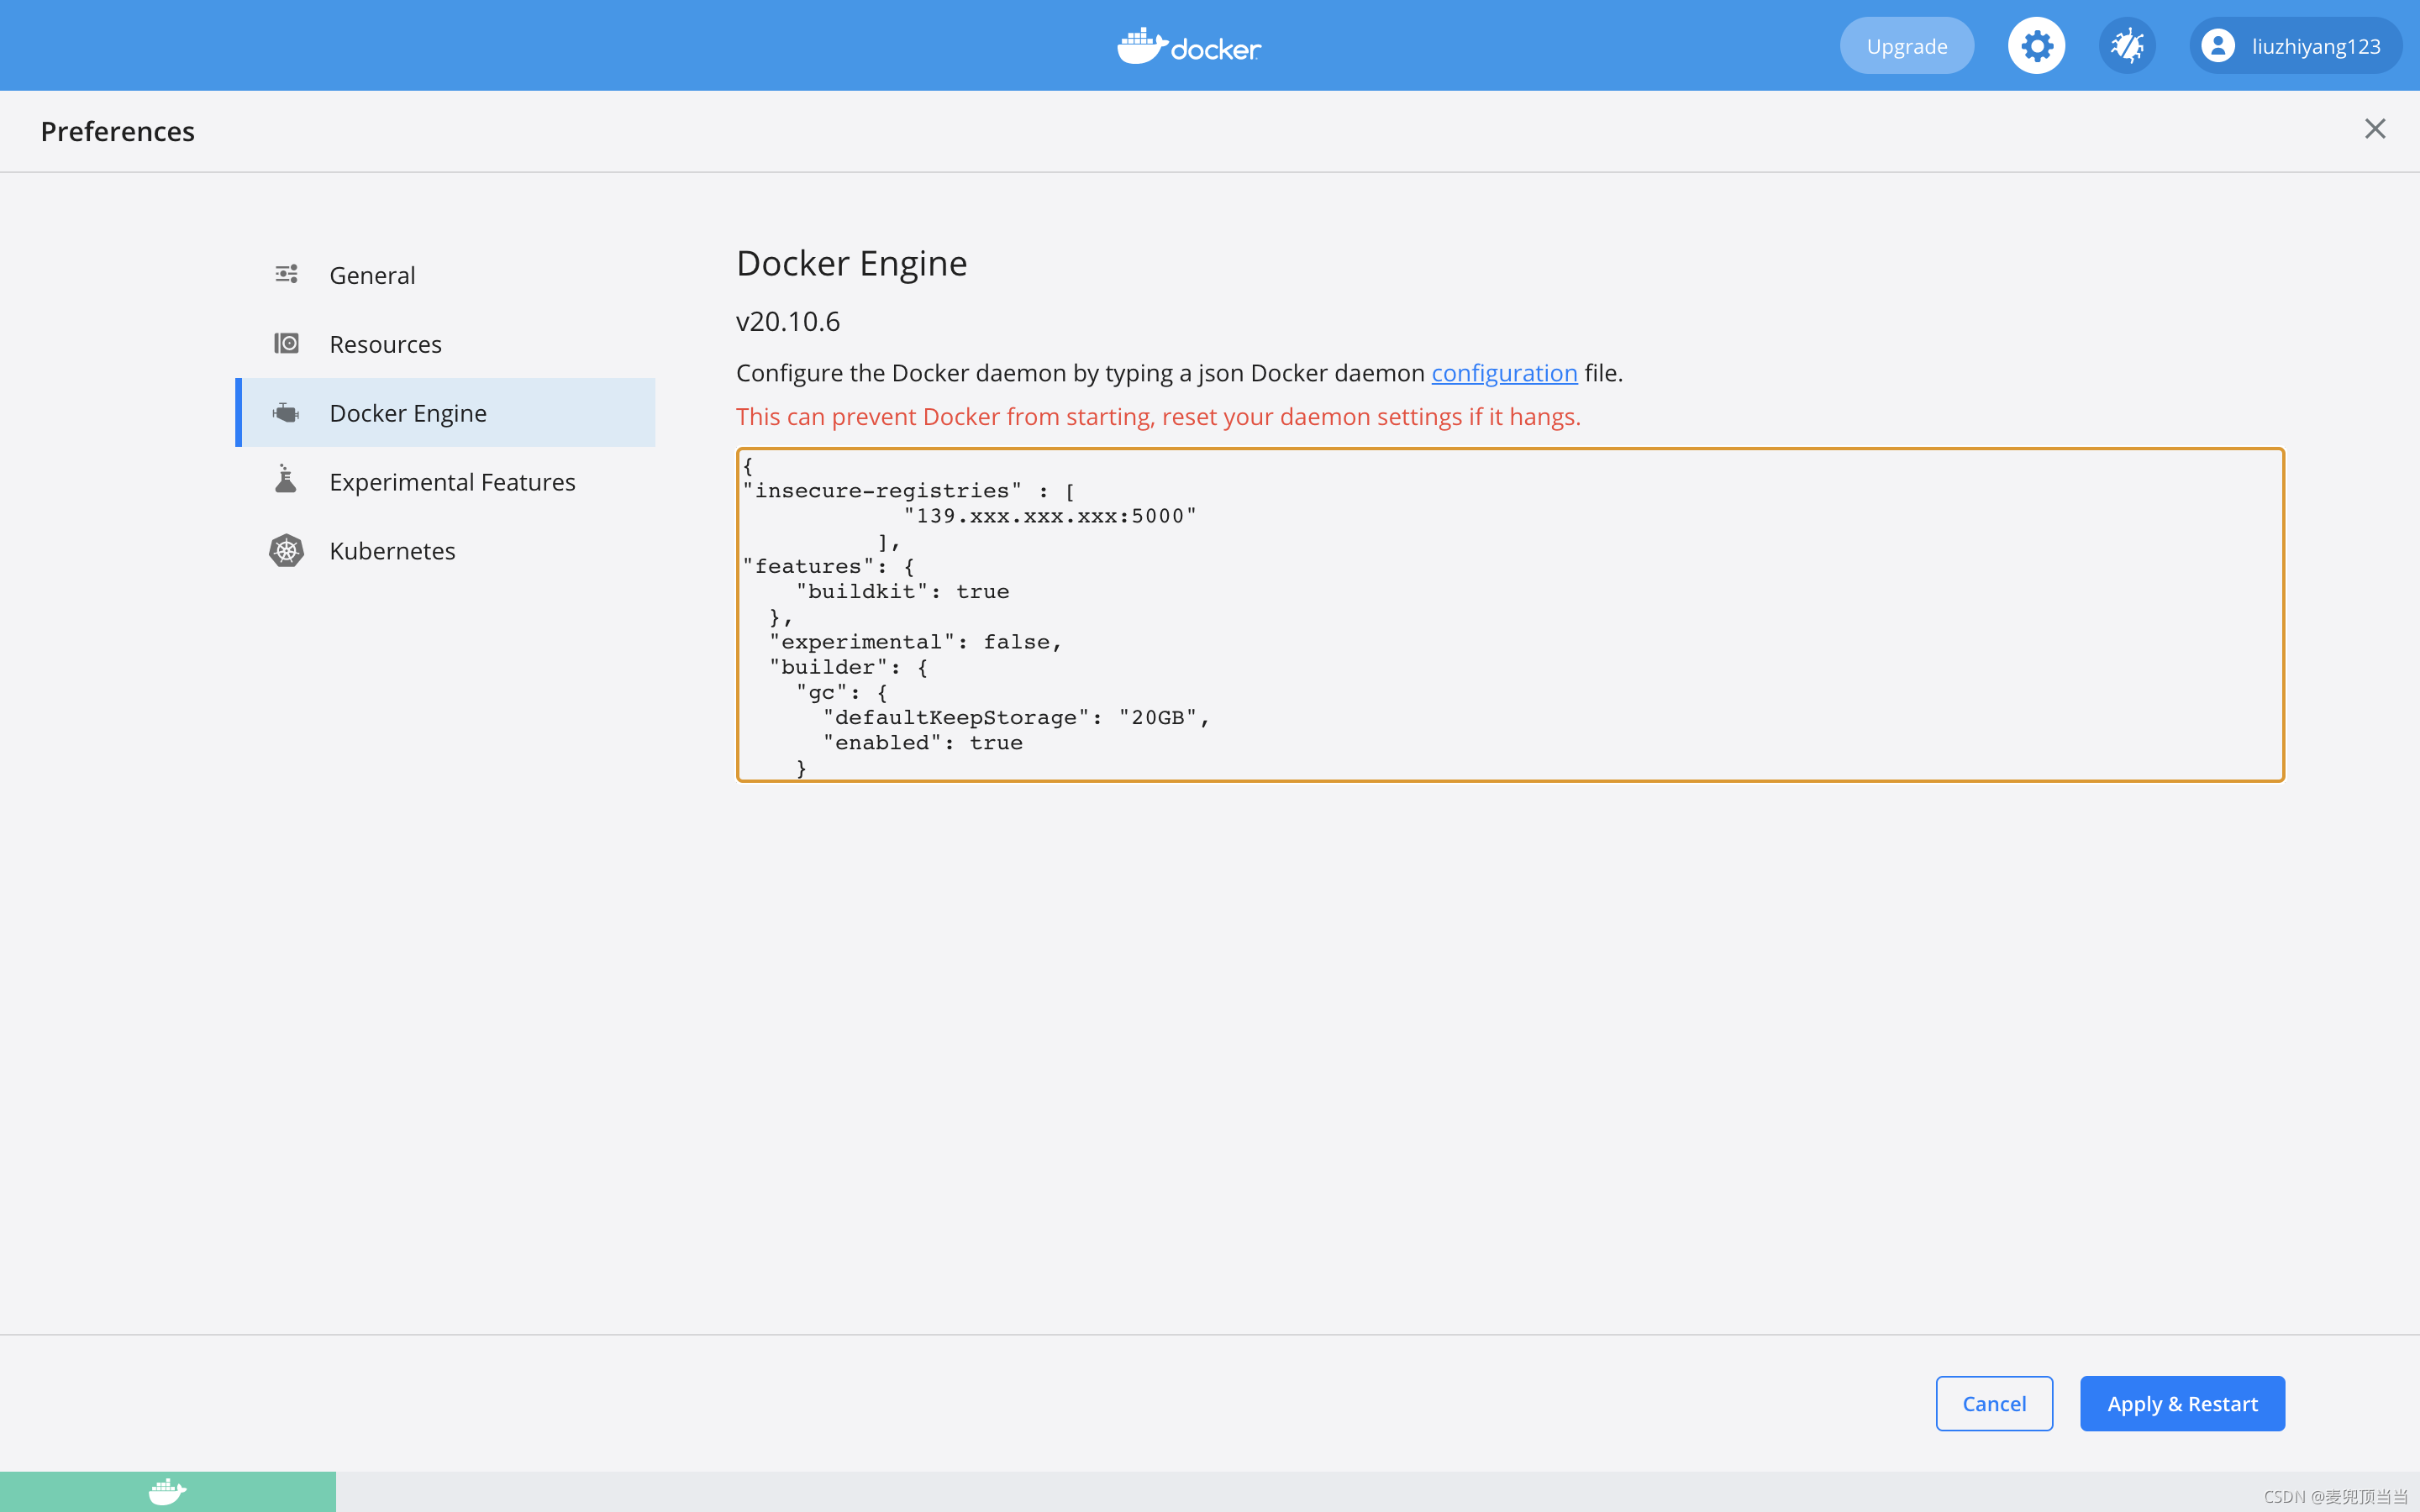Viewport: 2420px width, 1512px height.
Task: Click the v20.10.6 version text
Action: tap(788, 321)
